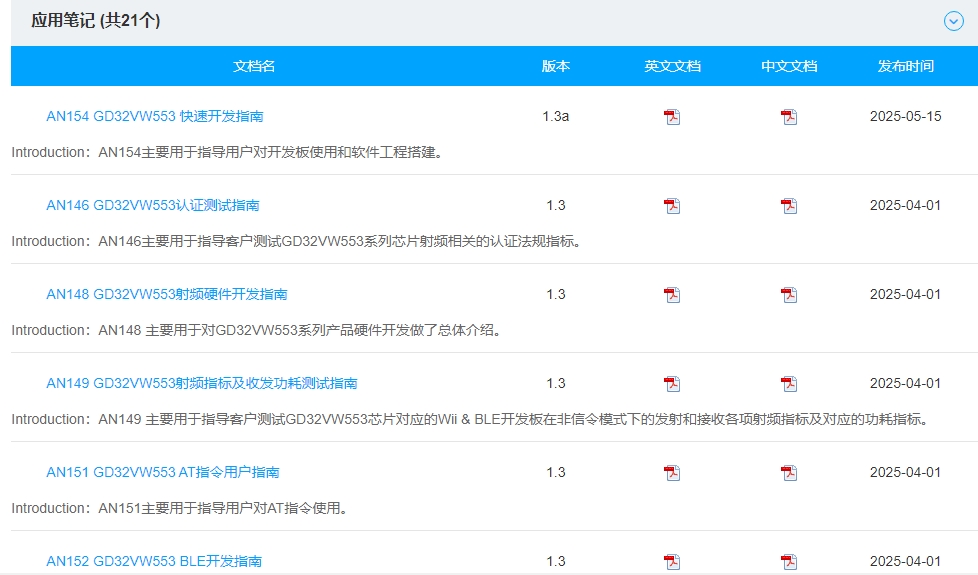Open English PDF for AN152 BLE development guide
The height and width of the screenshot is (575, 978).
coord(672,561)
